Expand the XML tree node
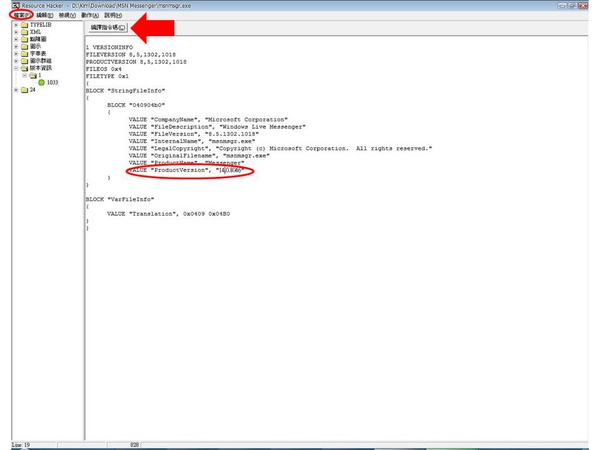The width and height of the screenshot is (600, 450). click(16, 32)
